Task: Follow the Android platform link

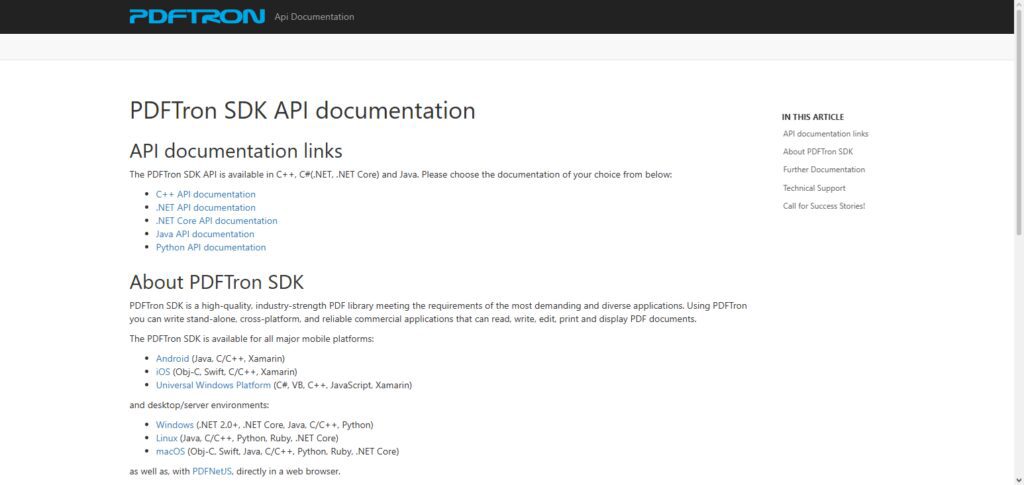Action: pos(172,358)
